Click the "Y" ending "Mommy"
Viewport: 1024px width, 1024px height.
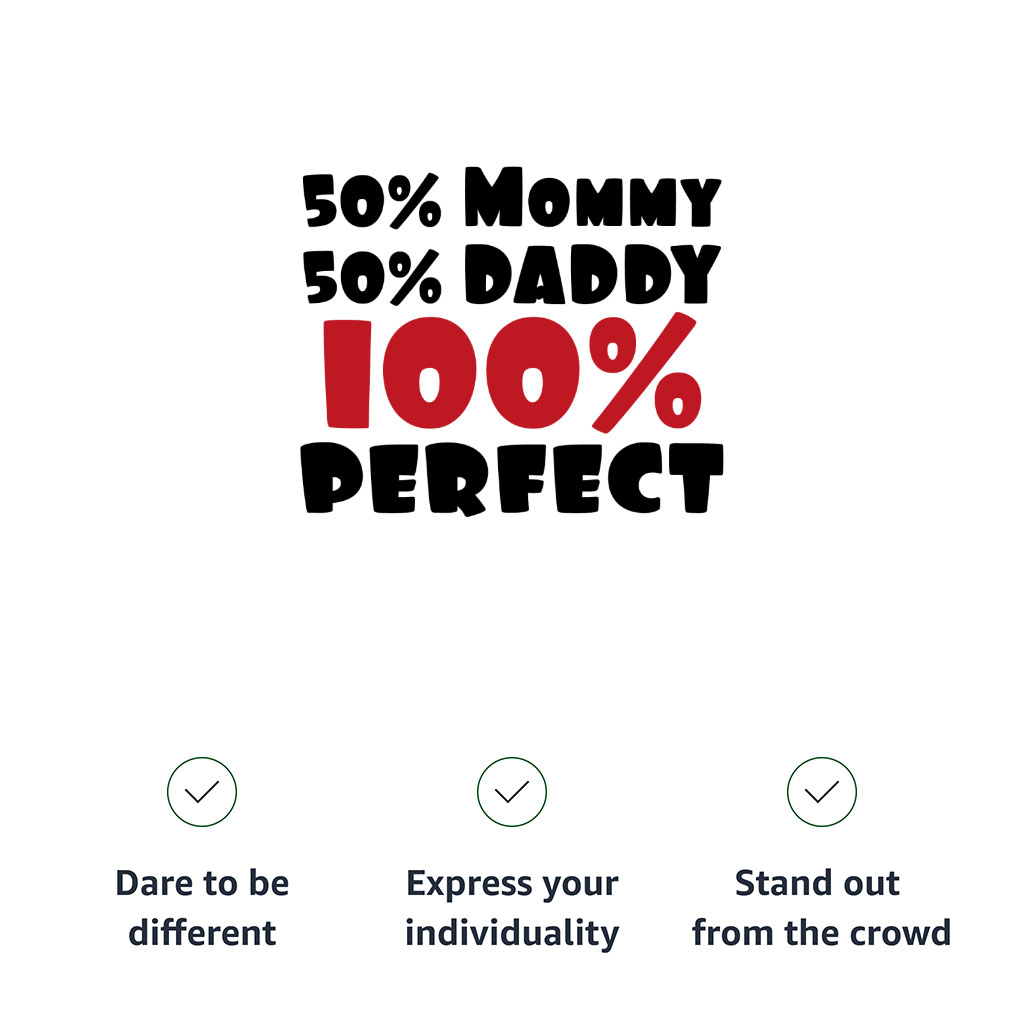click(x=696, y=201)
